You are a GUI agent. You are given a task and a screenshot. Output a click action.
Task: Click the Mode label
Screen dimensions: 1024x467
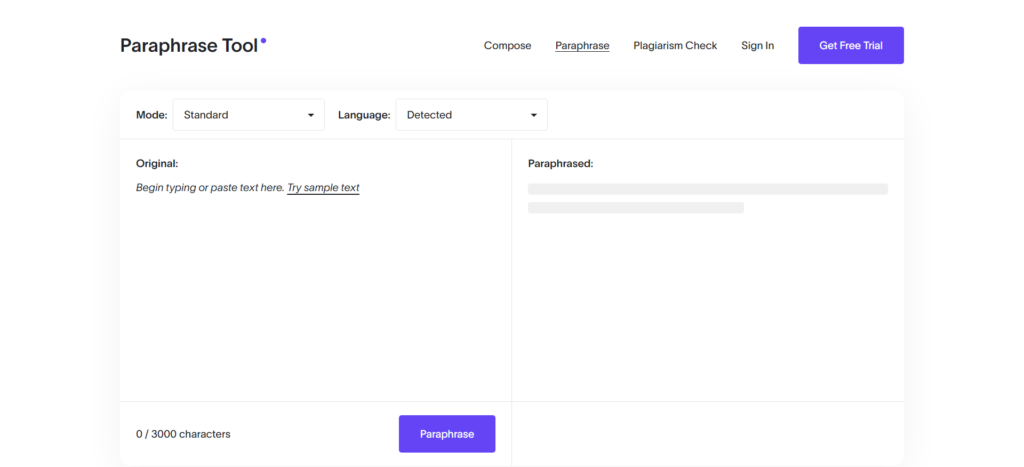[x=152, y=115]
